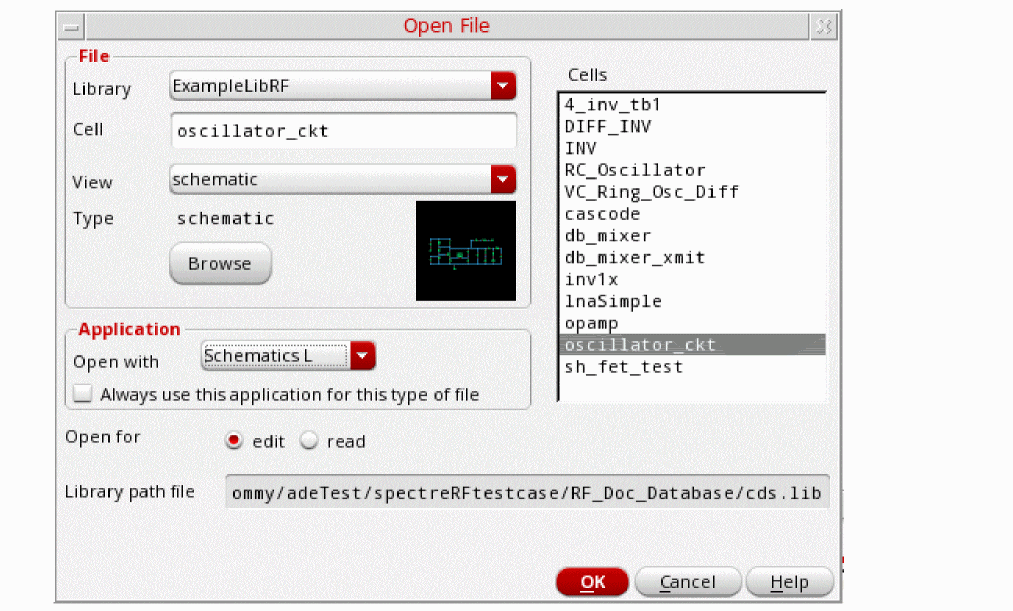
Task: Pick the lnaSimple cell entry
Action: (613, 301)
